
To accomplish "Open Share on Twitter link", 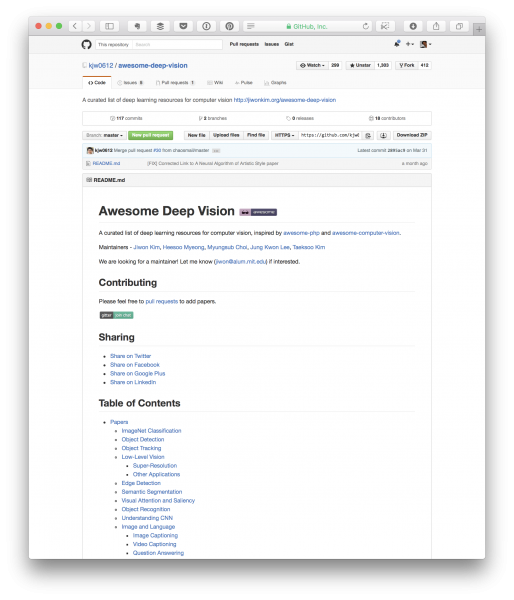I will 131,356.
